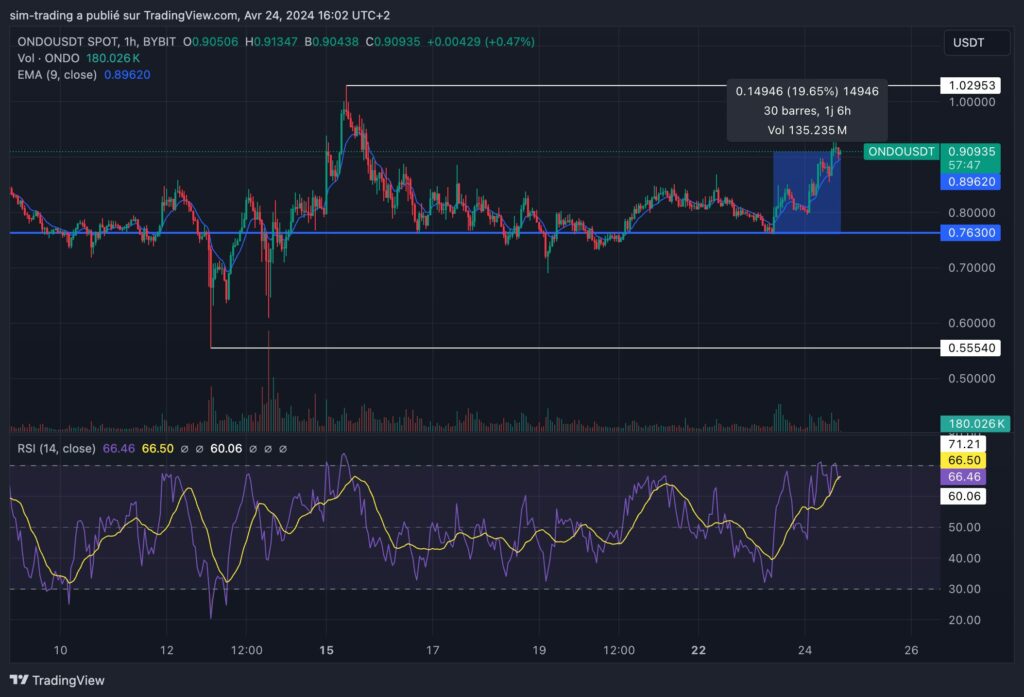
Task: Click the measurement tooltip showing 19.65%
Action: [807, 110]
